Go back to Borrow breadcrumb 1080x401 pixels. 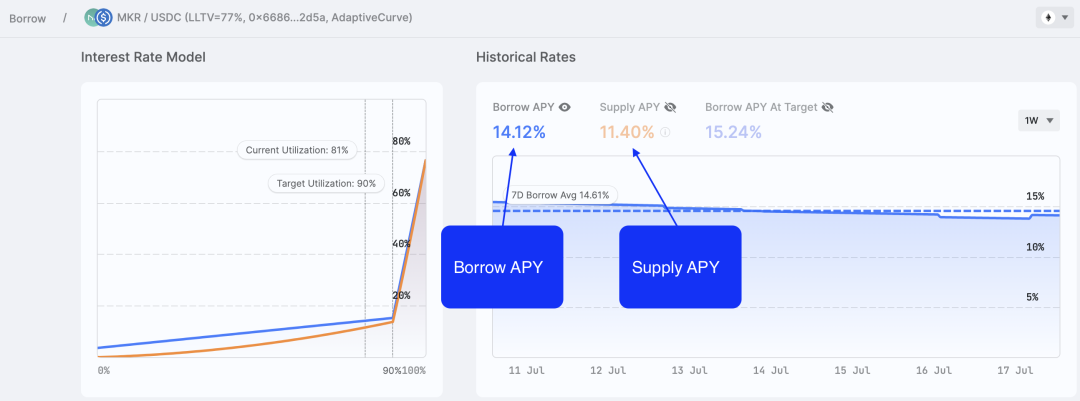pyautogui.click(x=28, y=18)
